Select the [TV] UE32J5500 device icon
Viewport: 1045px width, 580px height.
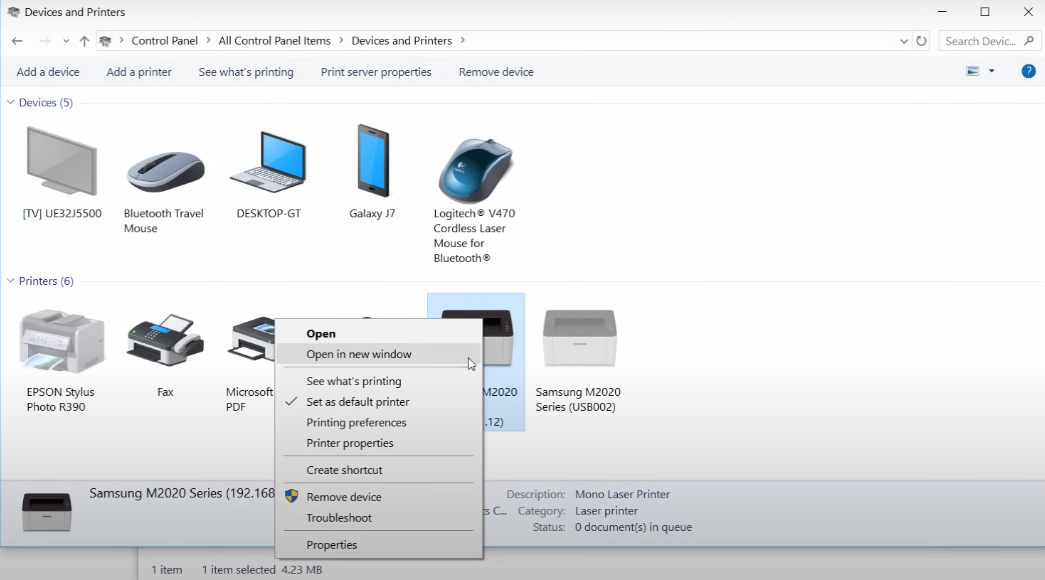(x=61, y=162)
